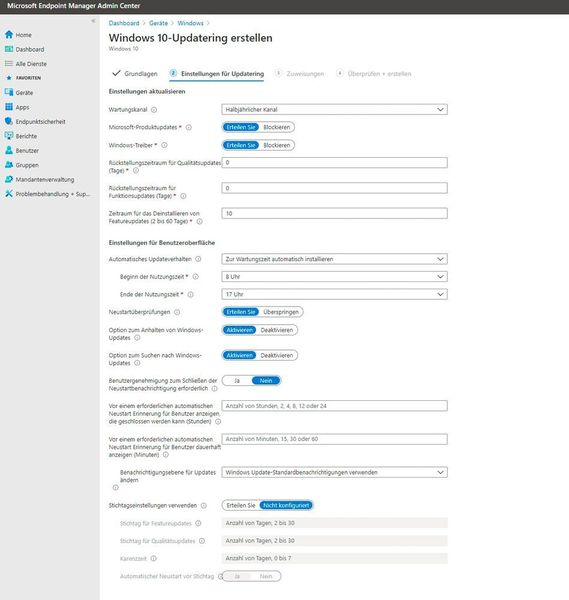The image size is (569, 600).
Task: Show info icon for Neustartüberprüfungen
Action: 177,312
